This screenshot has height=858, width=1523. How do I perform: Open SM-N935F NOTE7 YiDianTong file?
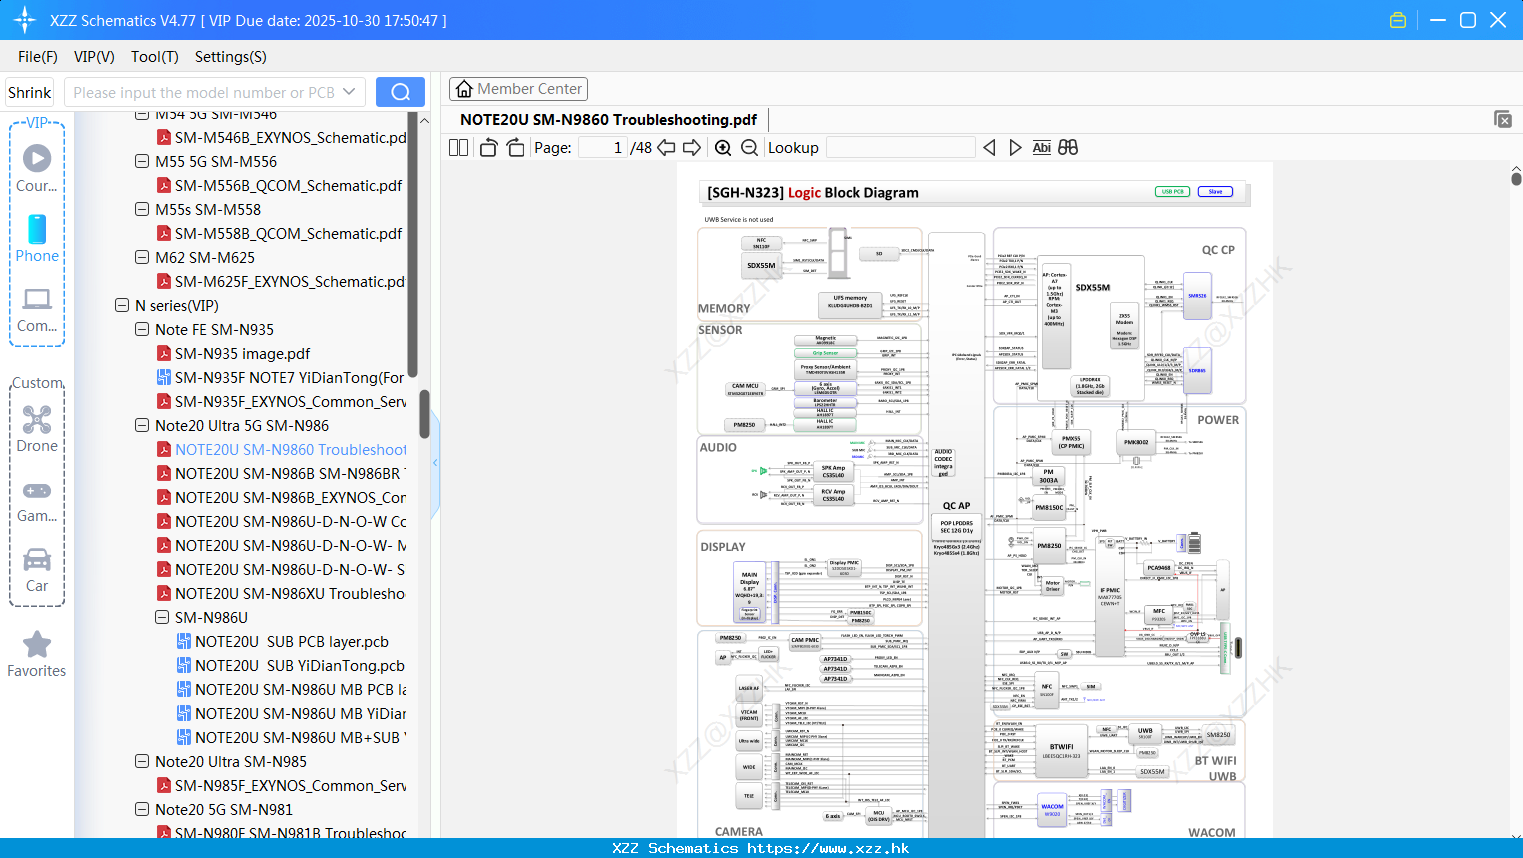pos(290,378)
